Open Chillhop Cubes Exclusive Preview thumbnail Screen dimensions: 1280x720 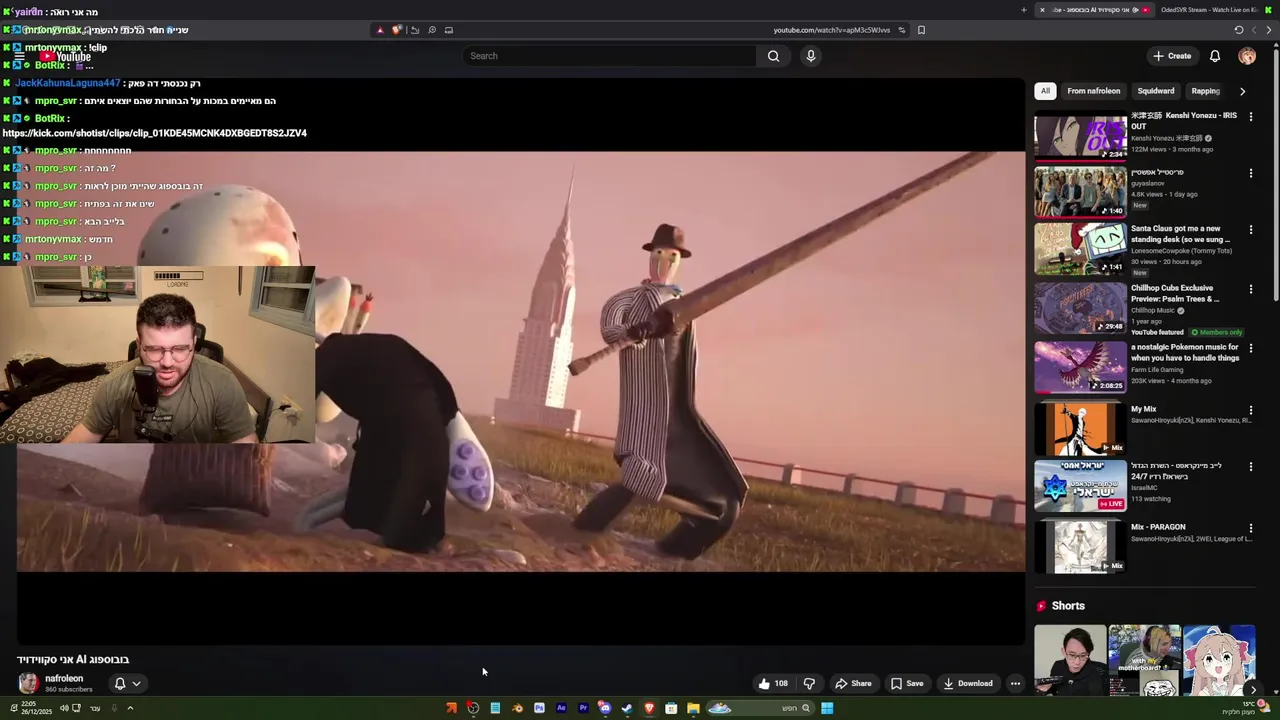click(1080, 307)
